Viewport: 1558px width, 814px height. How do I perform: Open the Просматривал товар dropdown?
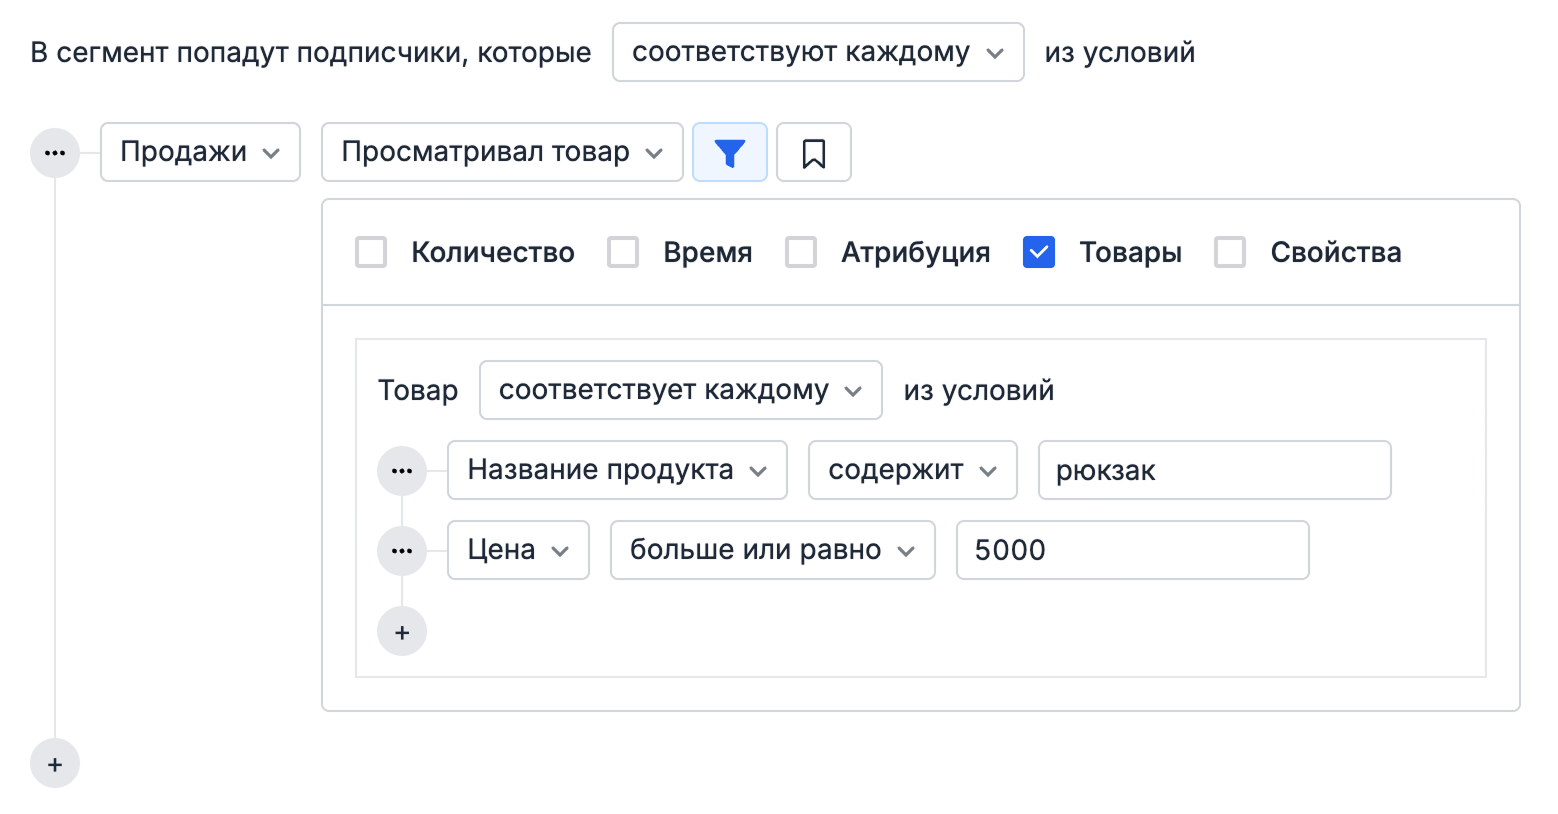501,152
